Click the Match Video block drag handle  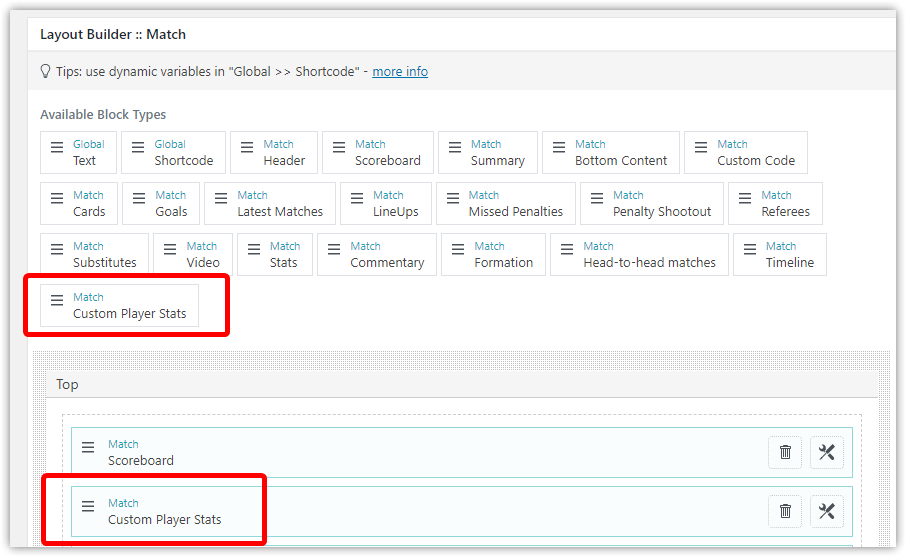tap(170, 249)
